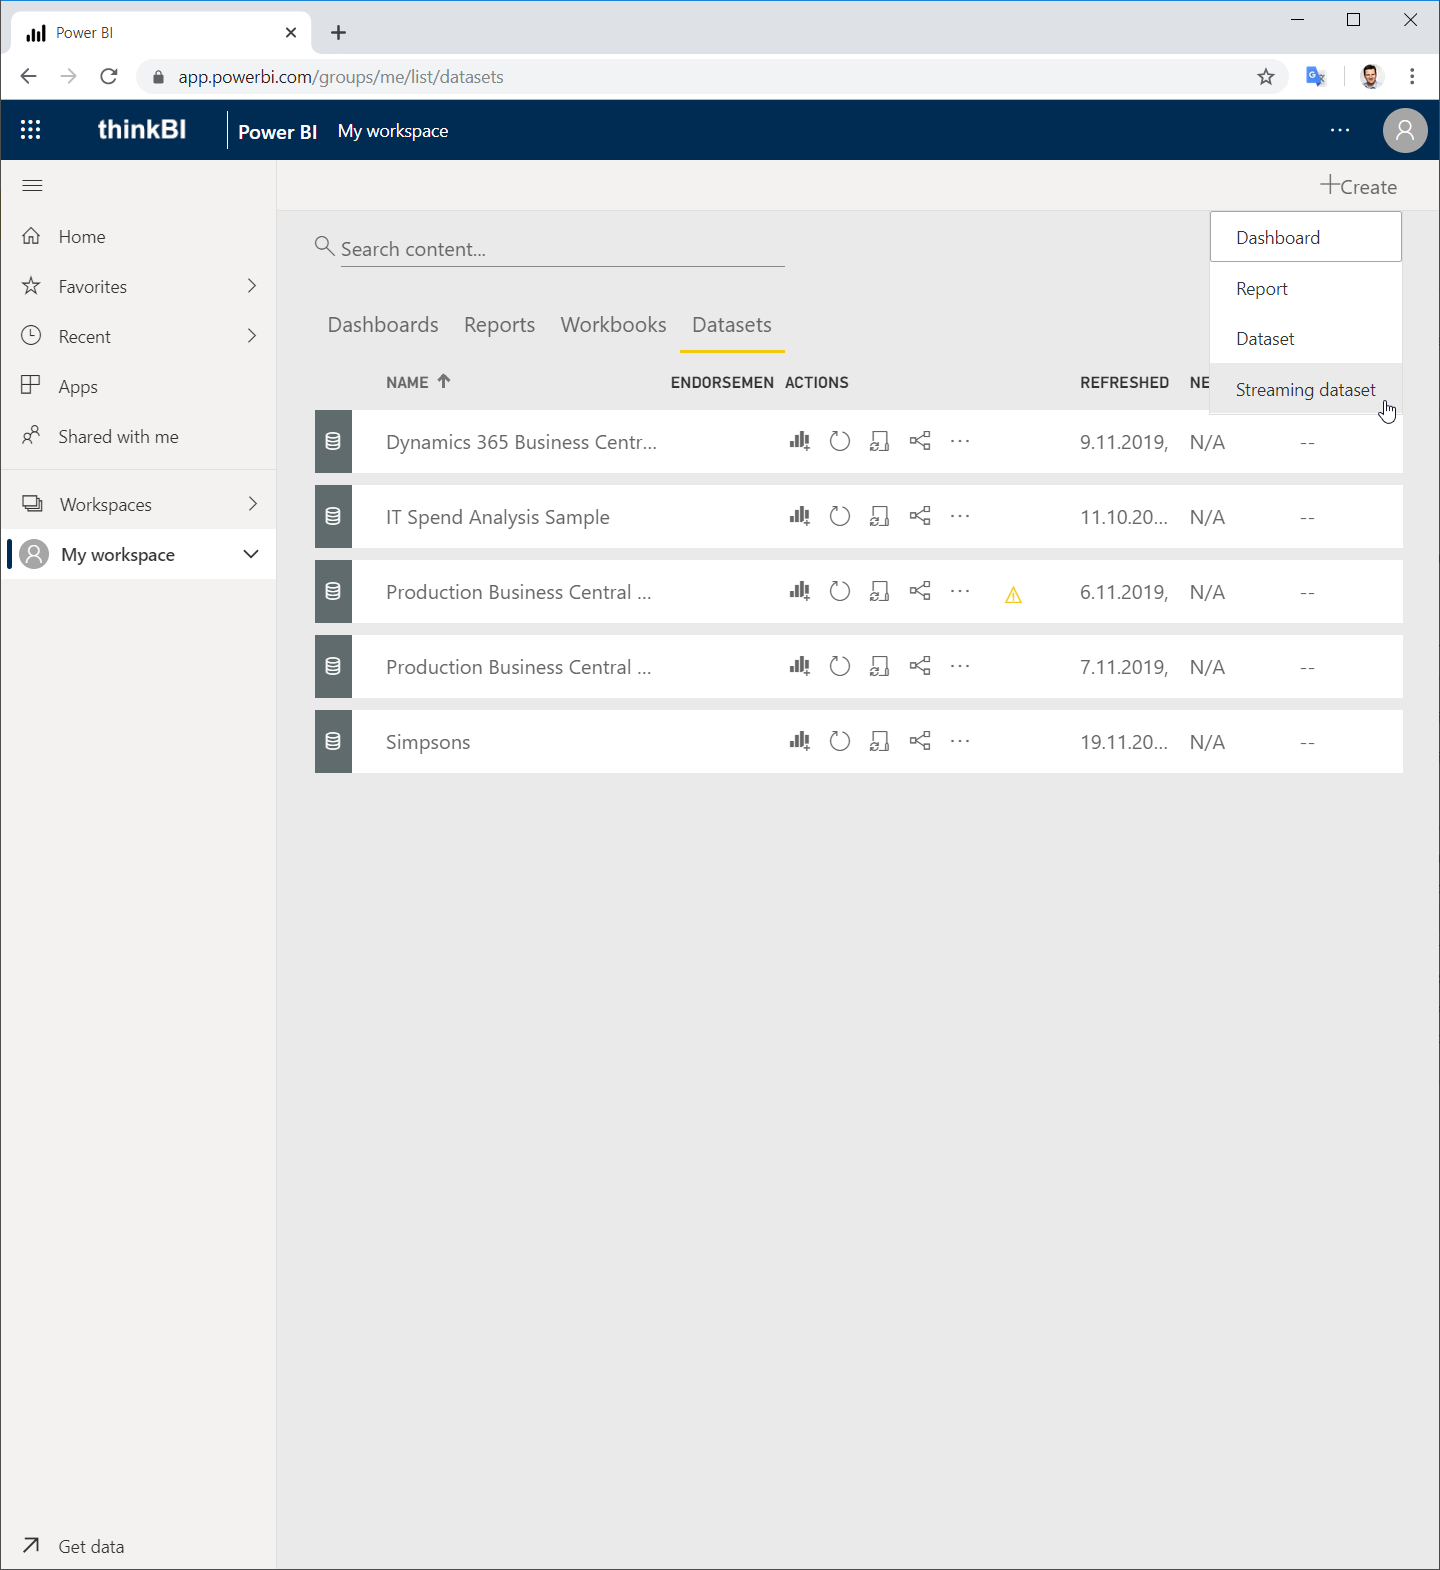
Task: Expand the Workspaces flyout chevron
Action: click(x=252, y=504)
